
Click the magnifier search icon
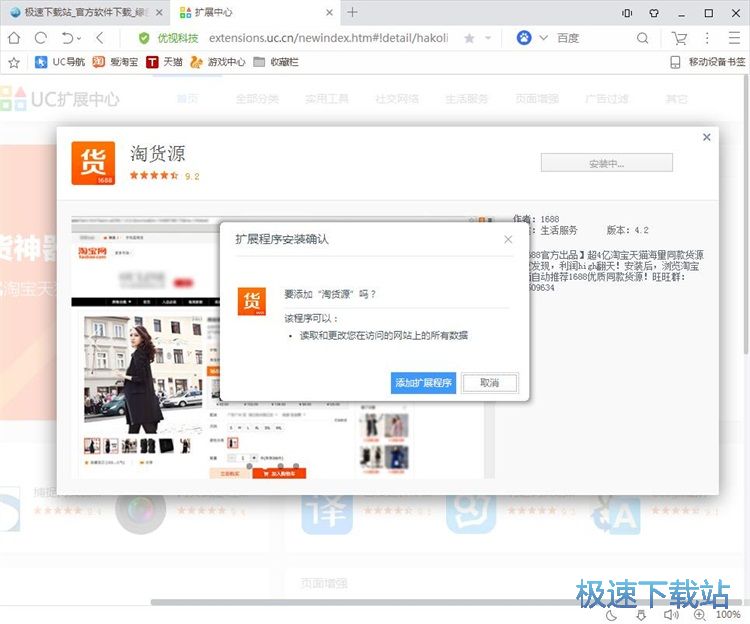[x=643, y=38]
